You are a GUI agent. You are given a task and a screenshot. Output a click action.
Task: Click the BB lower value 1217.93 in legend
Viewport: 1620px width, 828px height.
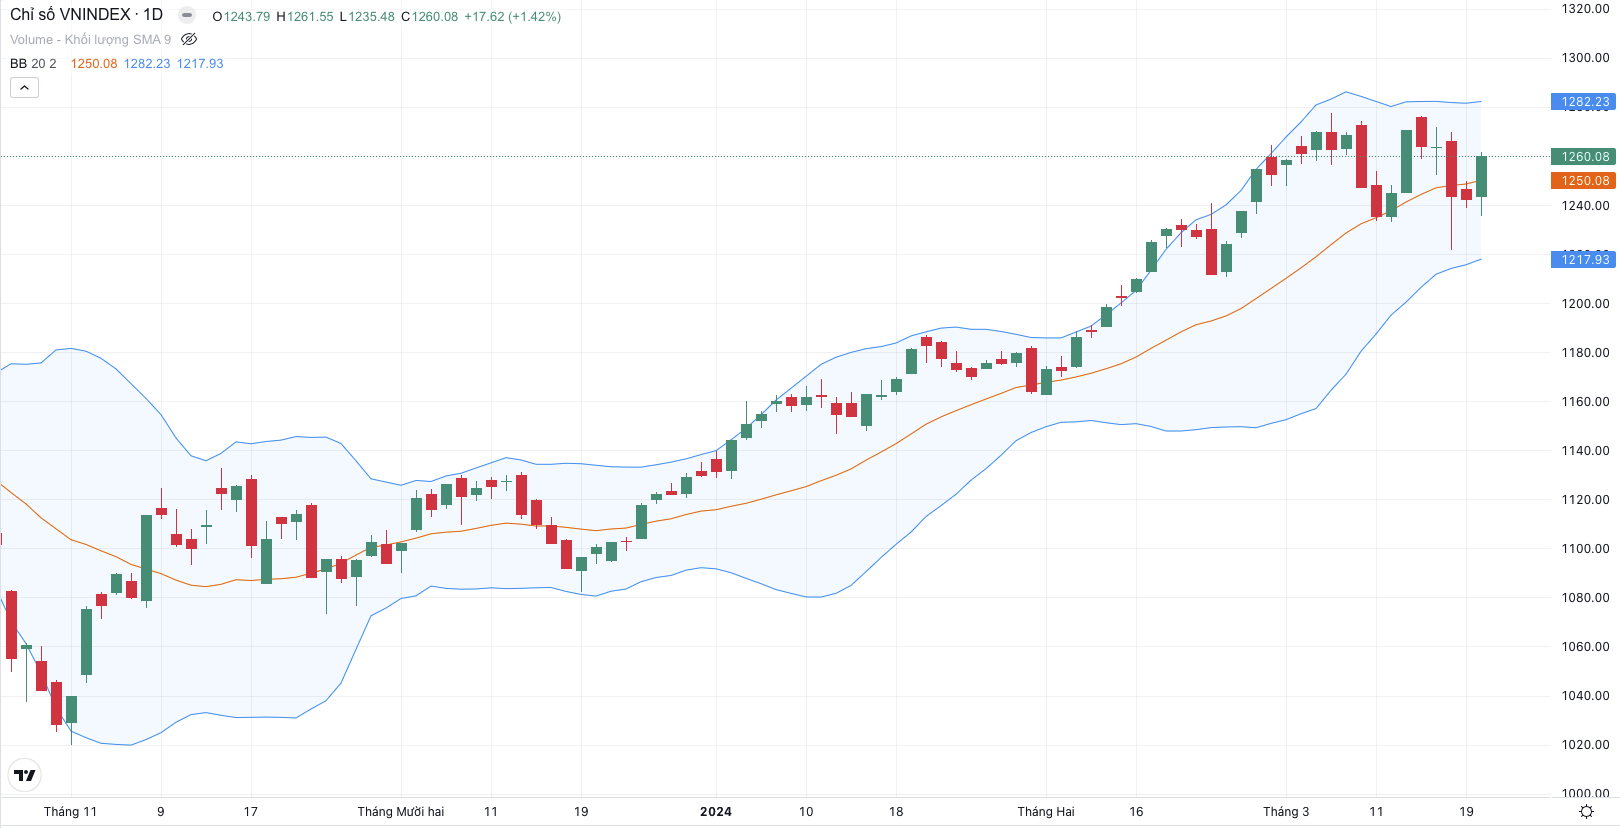pyautogui.click(x=200, y=64)
